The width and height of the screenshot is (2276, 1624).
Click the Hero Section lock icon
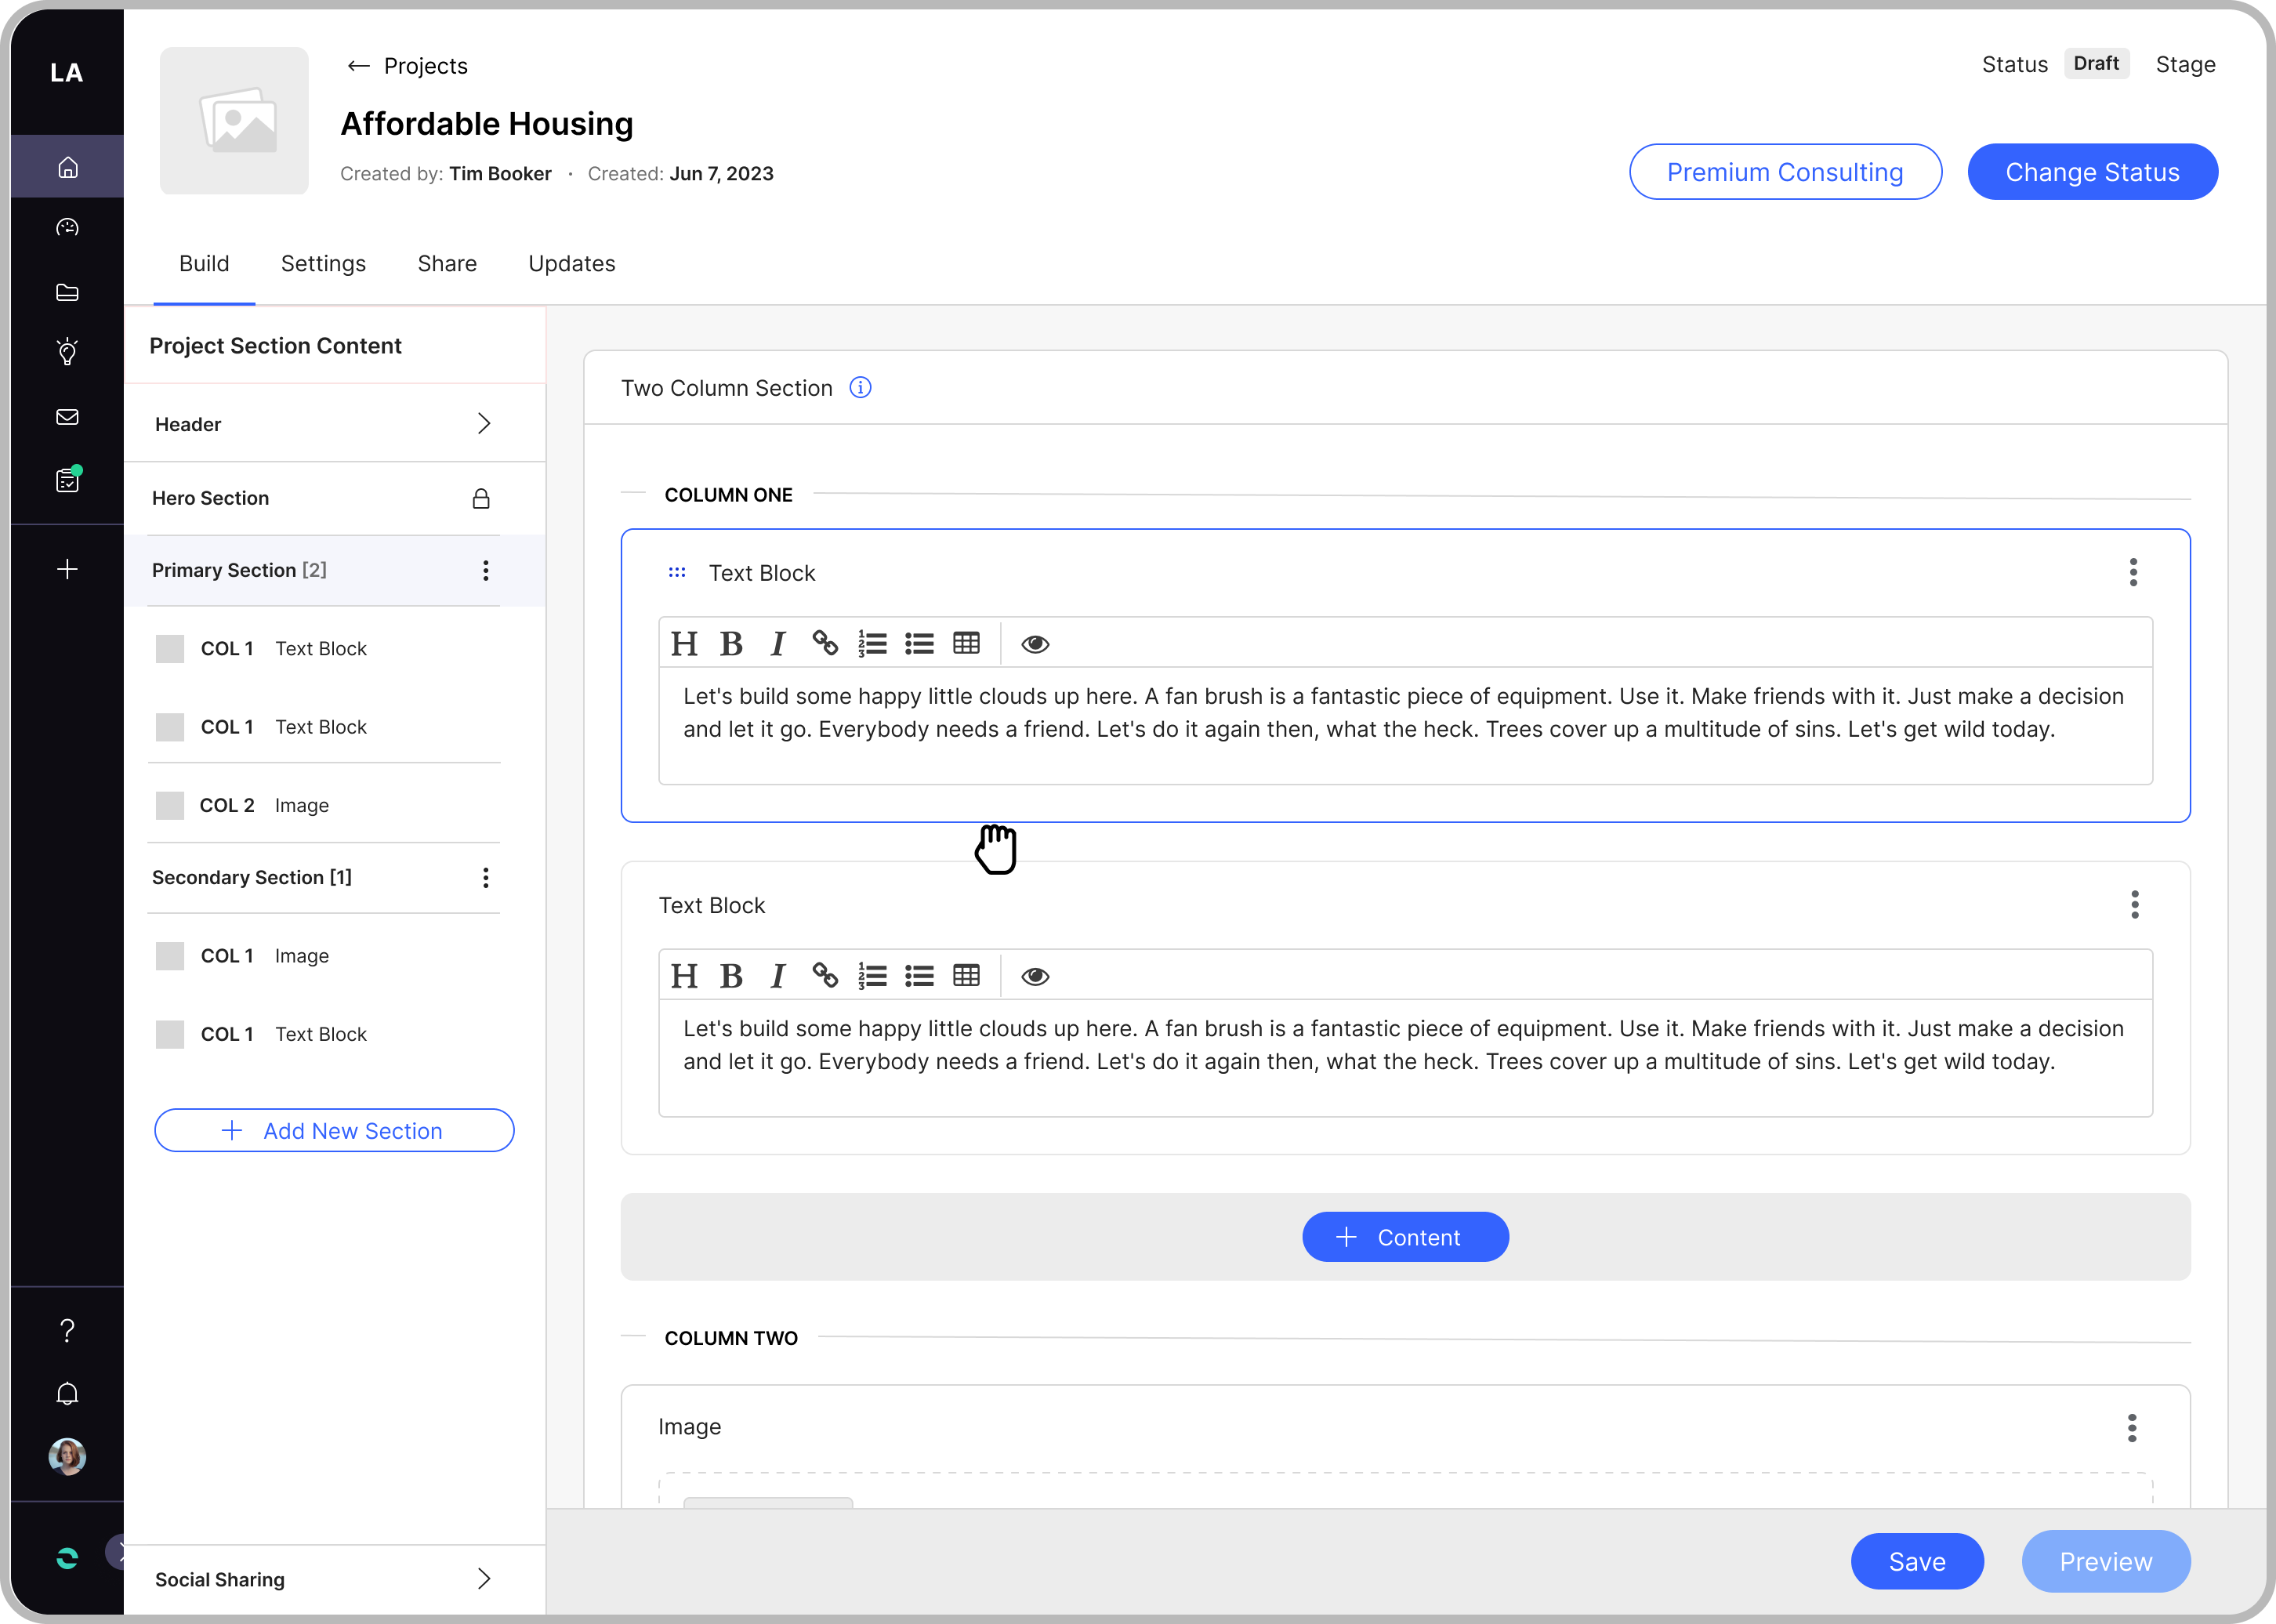481,498
